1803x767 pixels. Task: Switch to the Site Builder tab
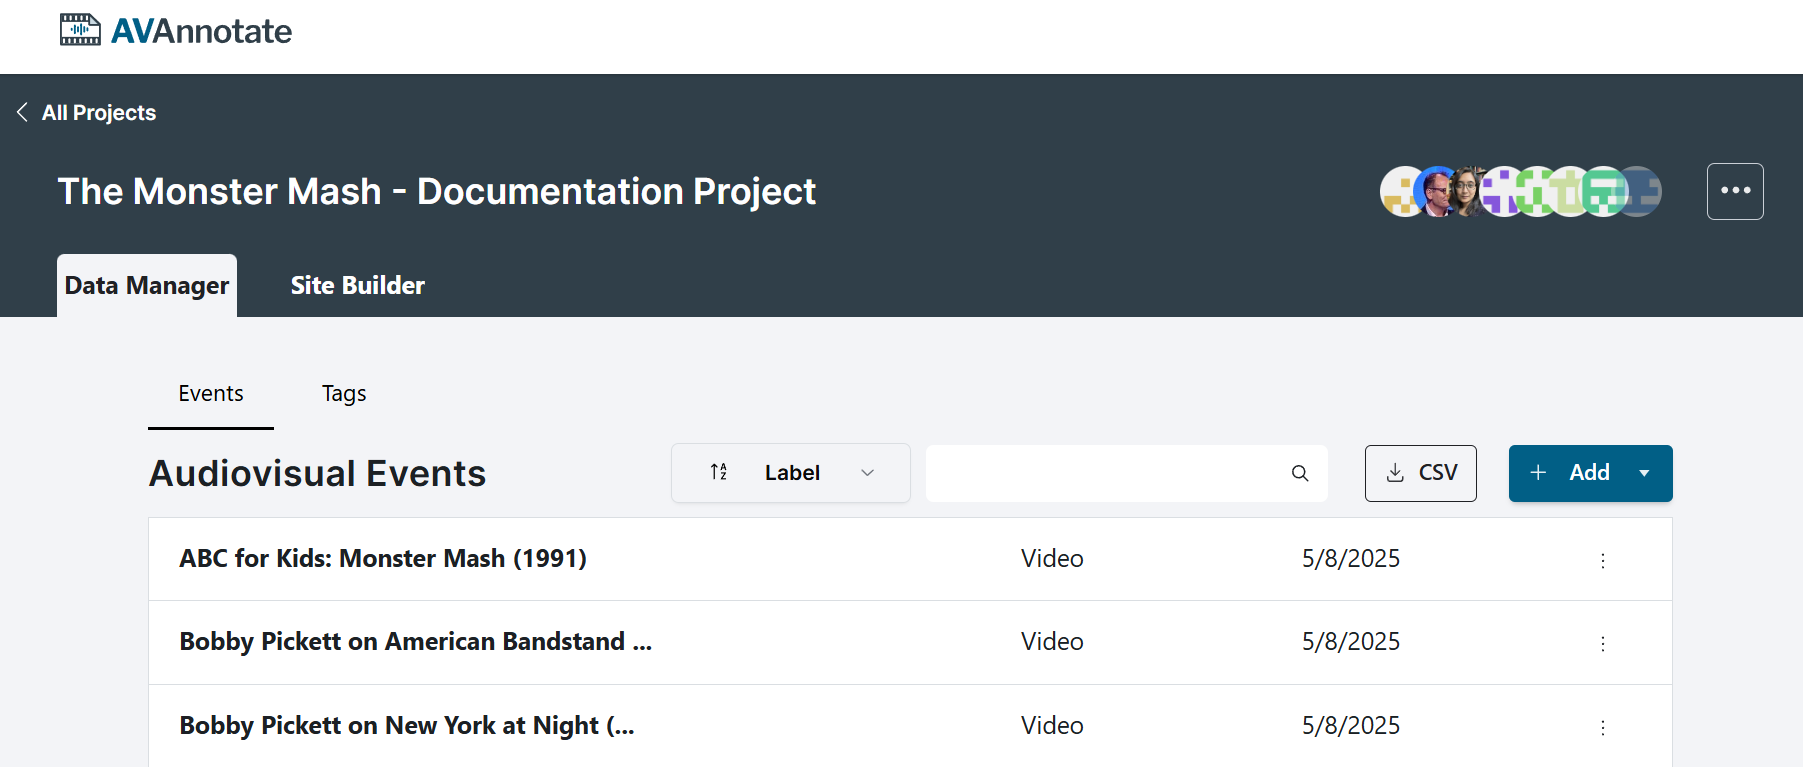(x=357, y=285)
